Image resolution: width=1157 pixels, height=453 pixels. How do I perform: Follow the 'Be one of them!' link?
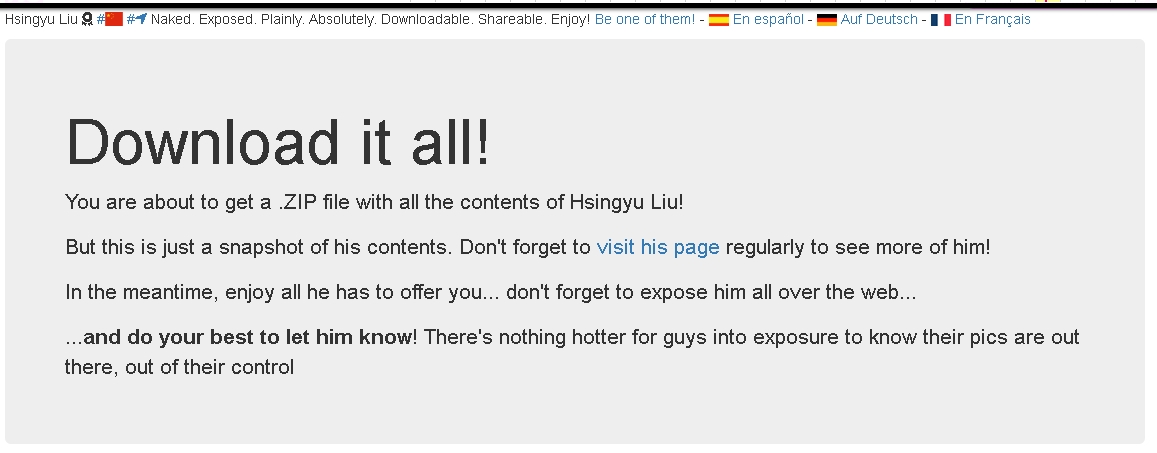pyautogui.click(x=645, y=20)
